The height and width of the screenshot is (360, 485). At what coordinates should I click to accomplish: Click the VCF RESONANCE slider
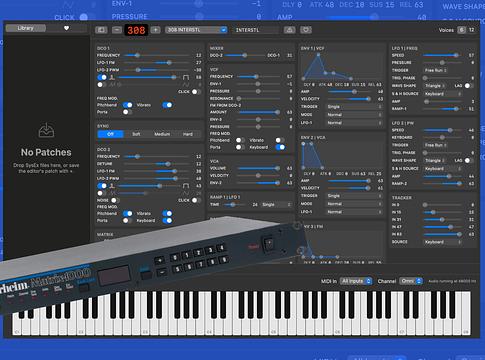[x=258, y=99]
